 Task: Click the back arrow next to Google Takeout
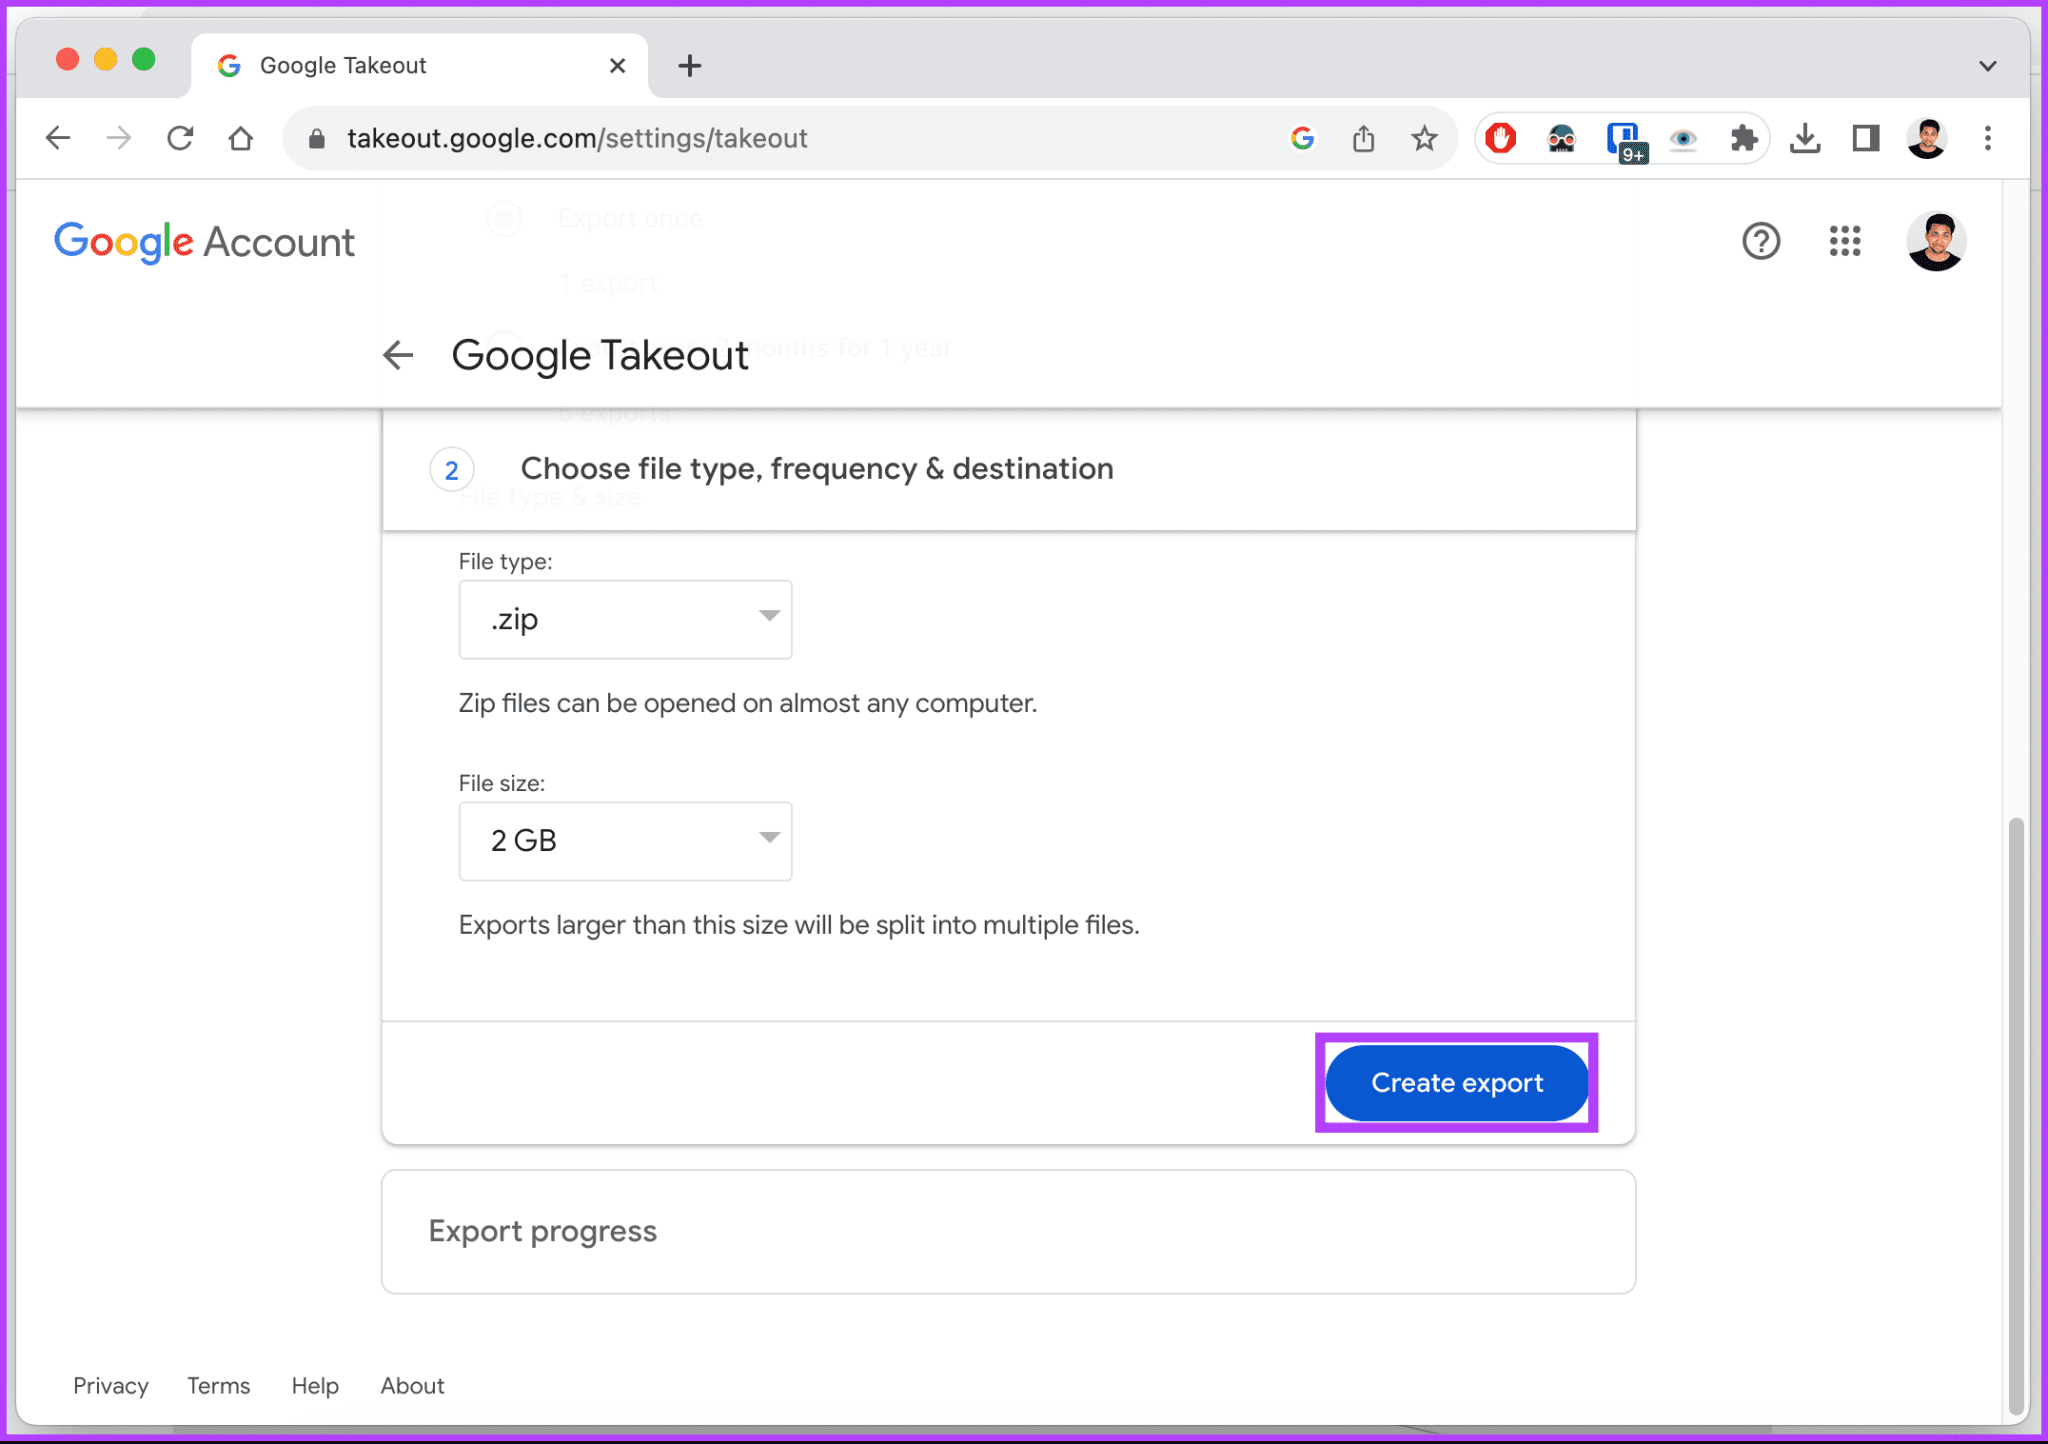pos(397,355)
